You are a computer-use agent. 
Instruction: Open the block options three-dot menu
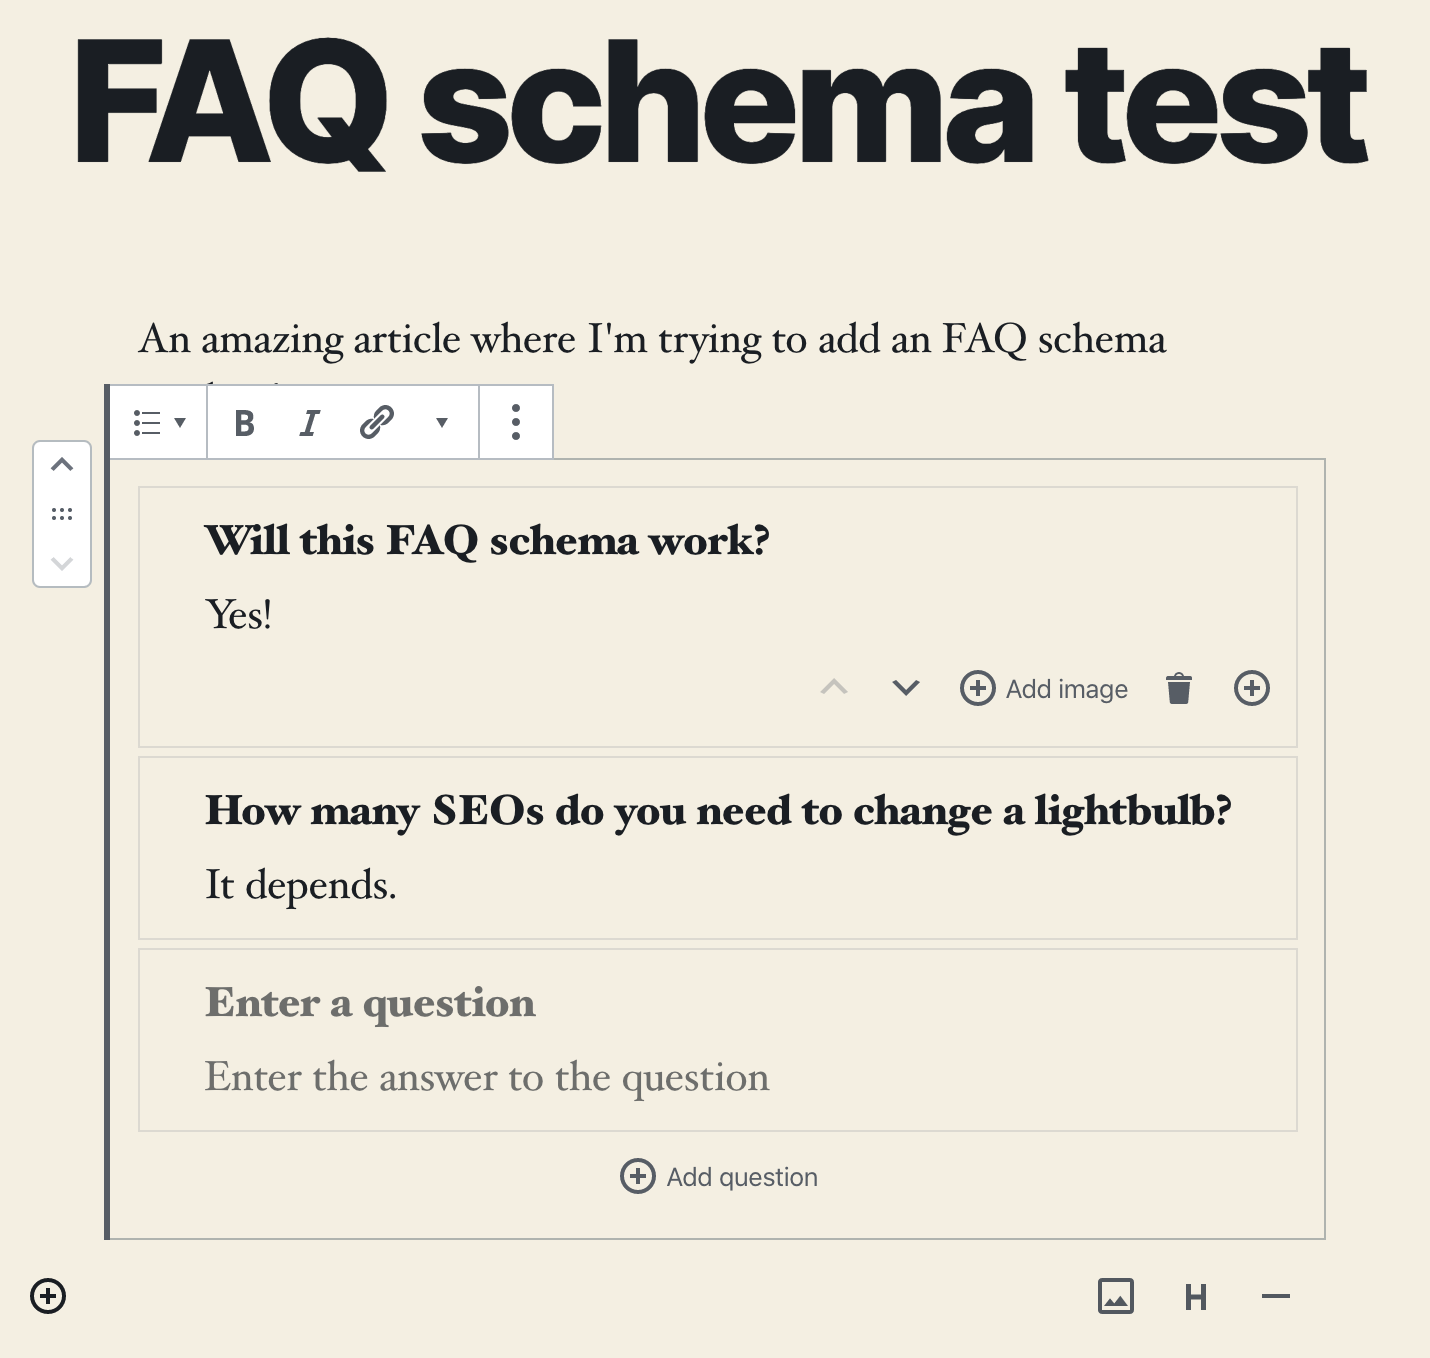pyautogui.click(x=516, y=422)
